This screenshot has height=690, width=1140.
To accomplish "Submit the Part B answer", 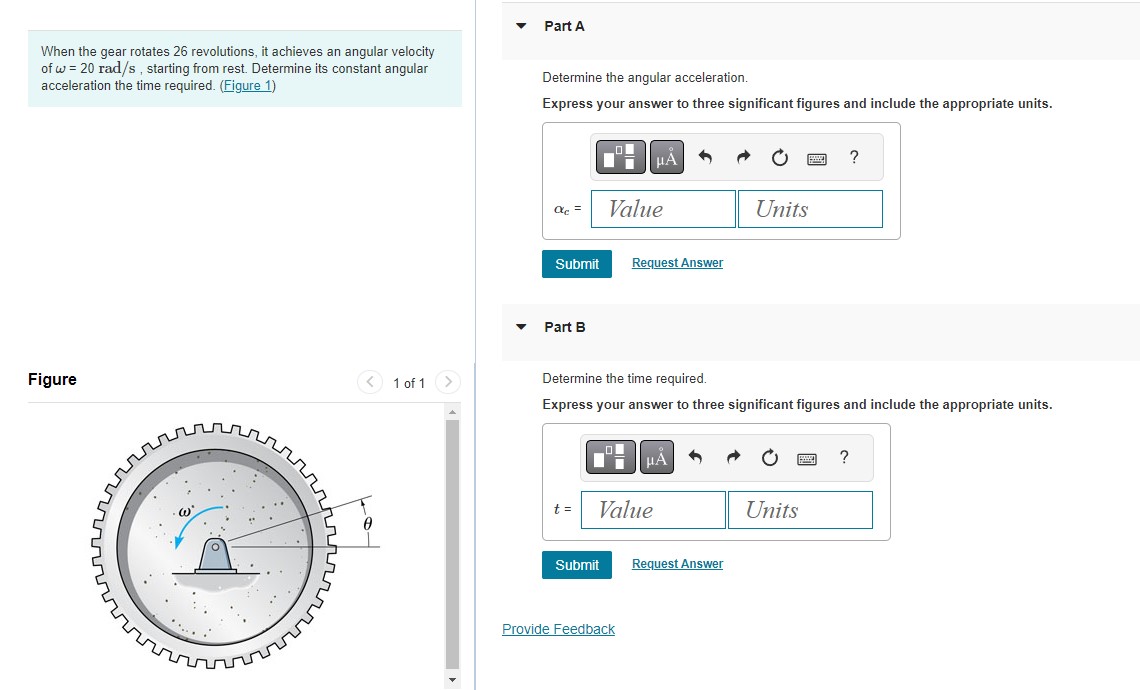I will pyautogui.click(x=576, y=564).
